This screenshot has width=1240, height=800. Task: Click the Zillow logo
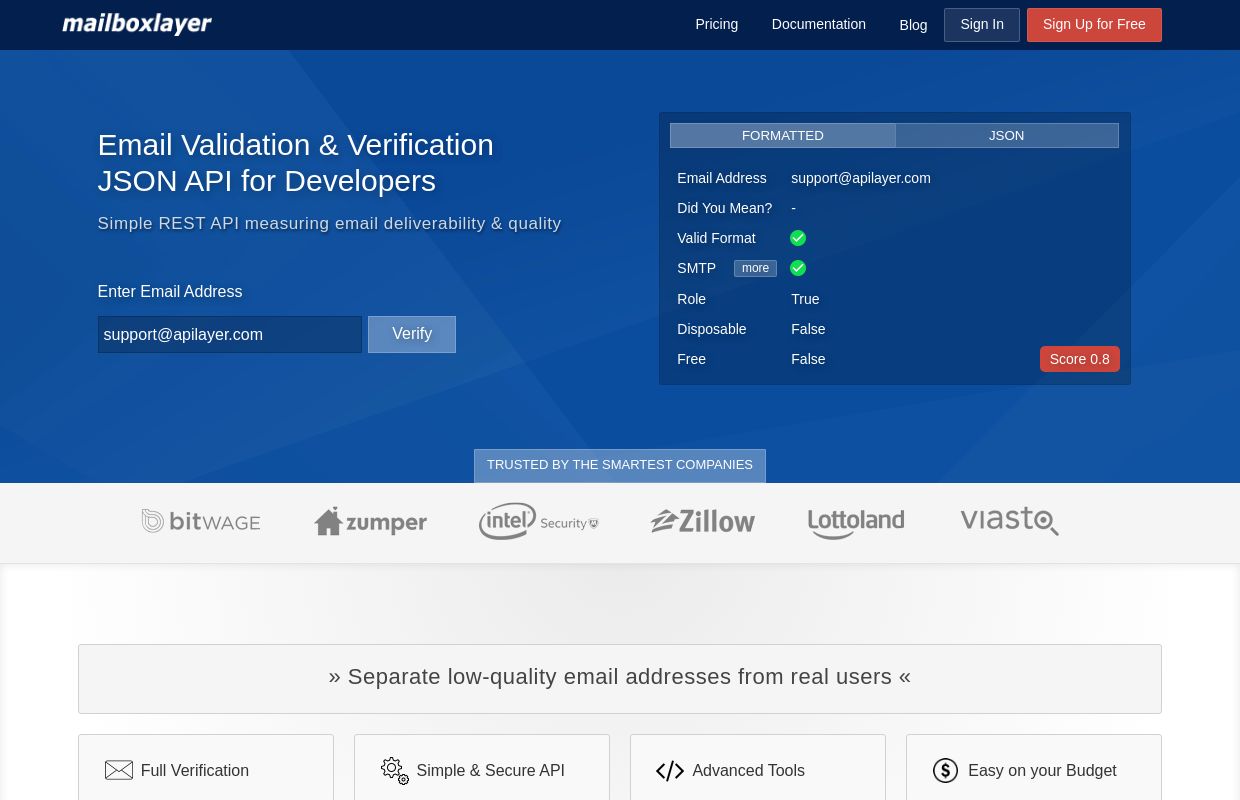tap(703, 521)
